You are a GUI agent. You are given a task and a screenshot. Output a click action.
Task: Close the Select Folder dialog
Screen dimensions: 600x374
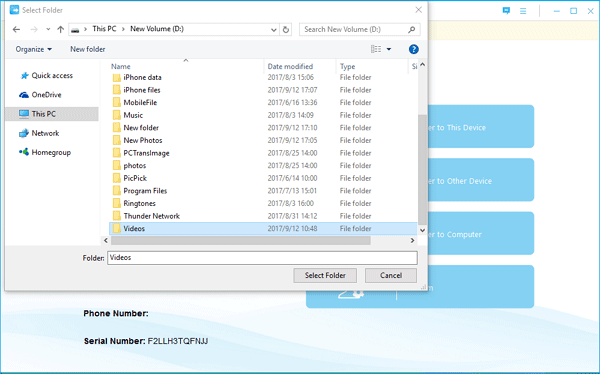tap(419, 10)
